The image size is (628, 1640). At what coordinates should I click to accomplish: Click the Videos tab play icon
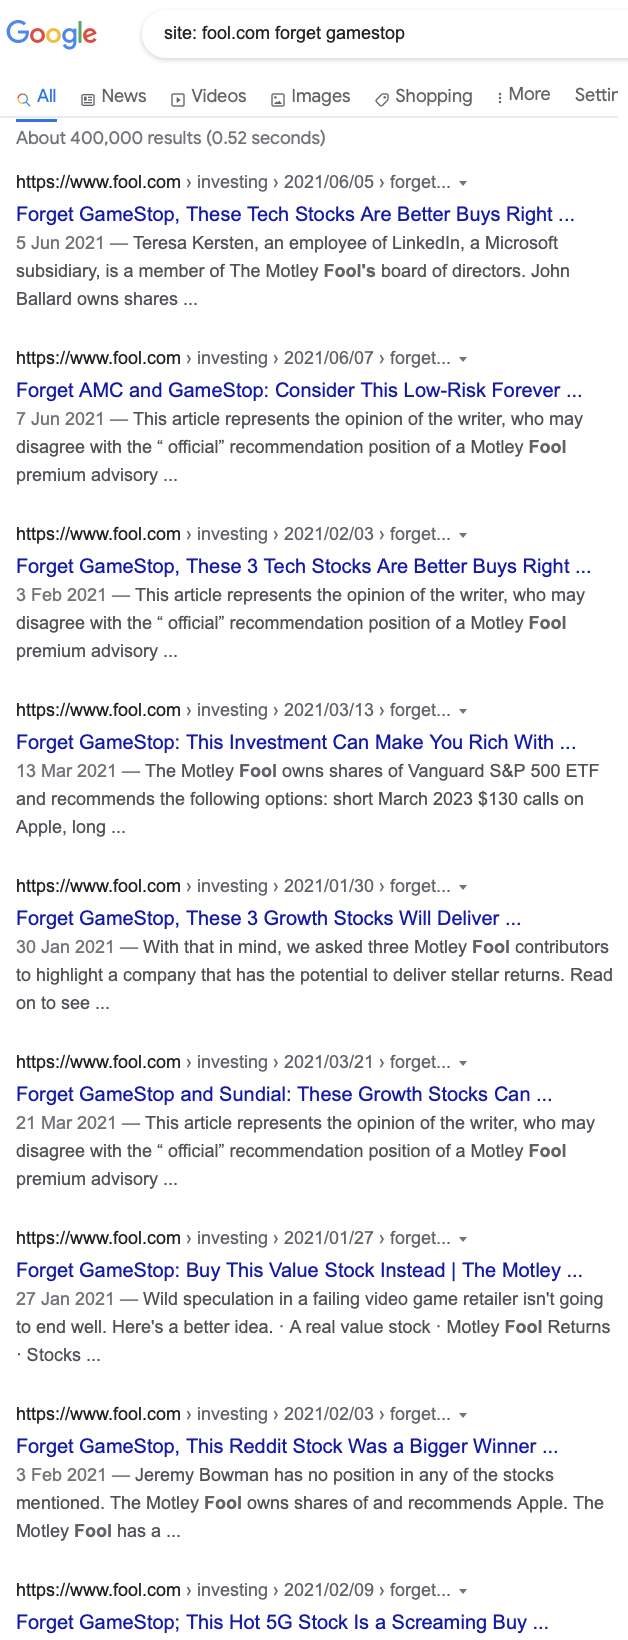coord(178,98)
